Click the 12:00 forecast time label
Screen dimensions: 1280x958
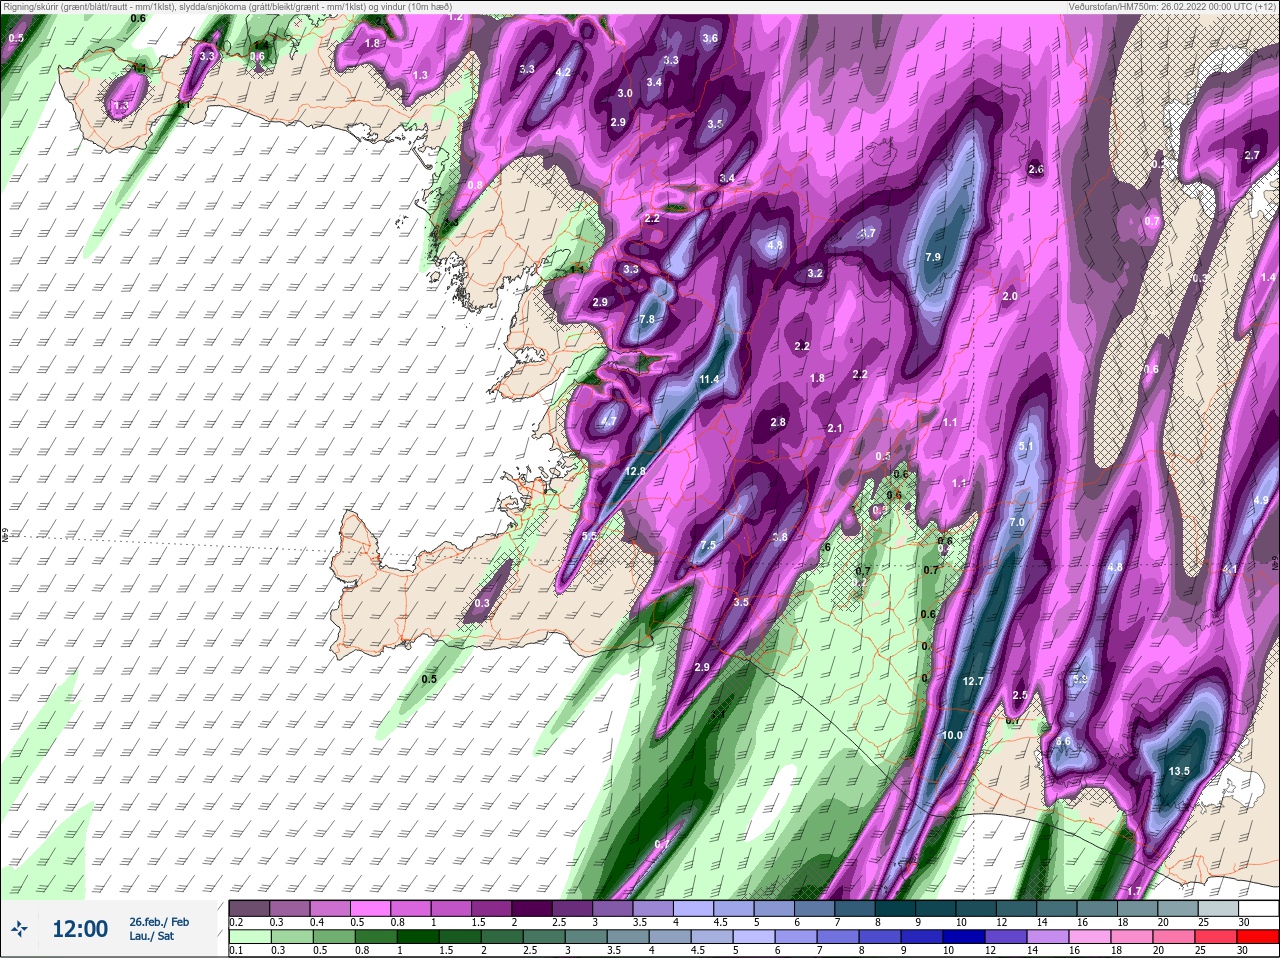tap(80, 929)
